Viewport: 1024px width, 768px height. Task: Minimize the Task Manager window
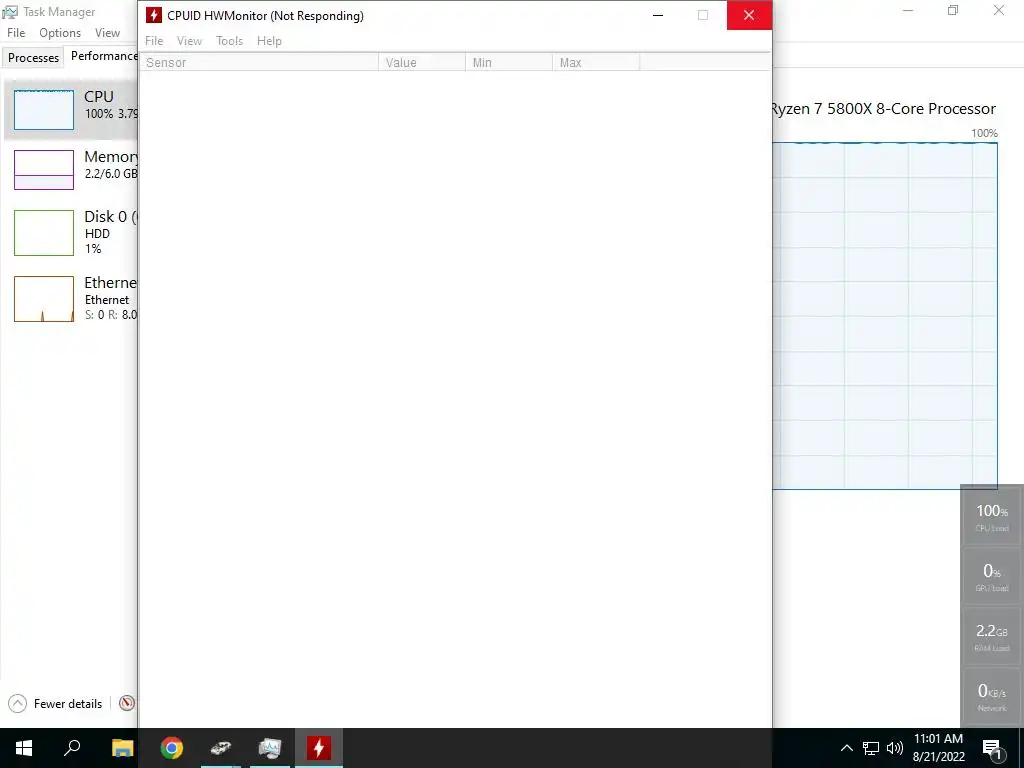click(908, 10)
